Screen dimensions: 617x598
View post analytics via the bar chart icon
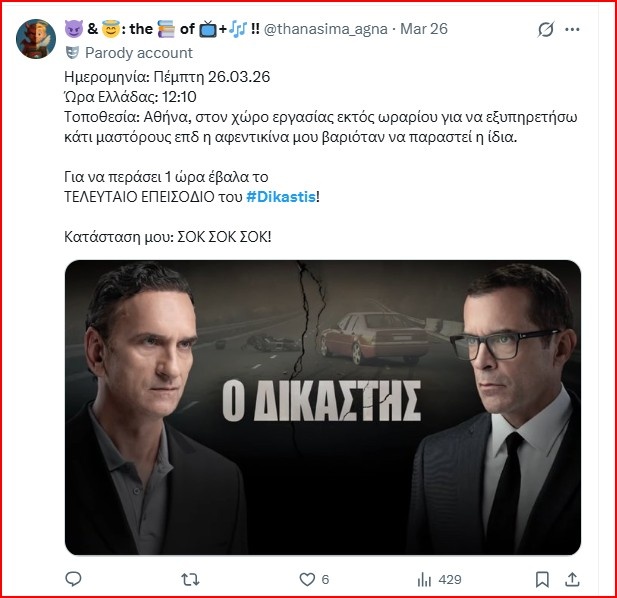click(x=423, y=578)
